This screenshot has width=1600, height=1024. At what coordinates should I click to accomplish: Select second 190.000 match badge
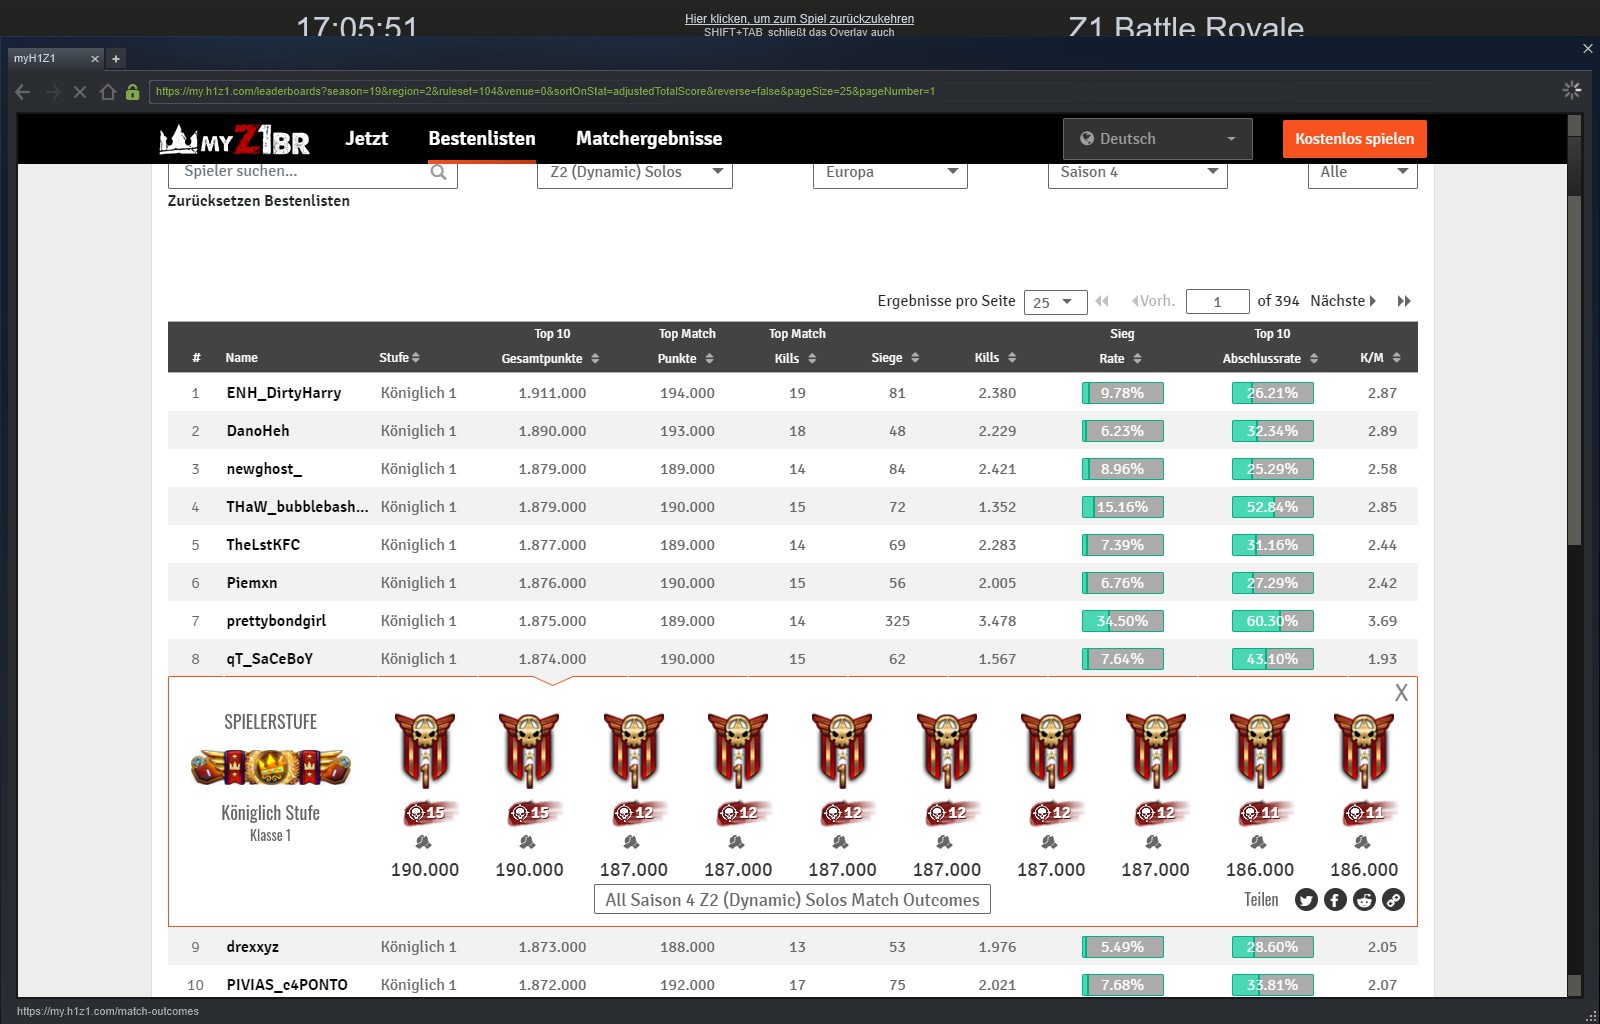pyautogui.click(x=529, y=750)
